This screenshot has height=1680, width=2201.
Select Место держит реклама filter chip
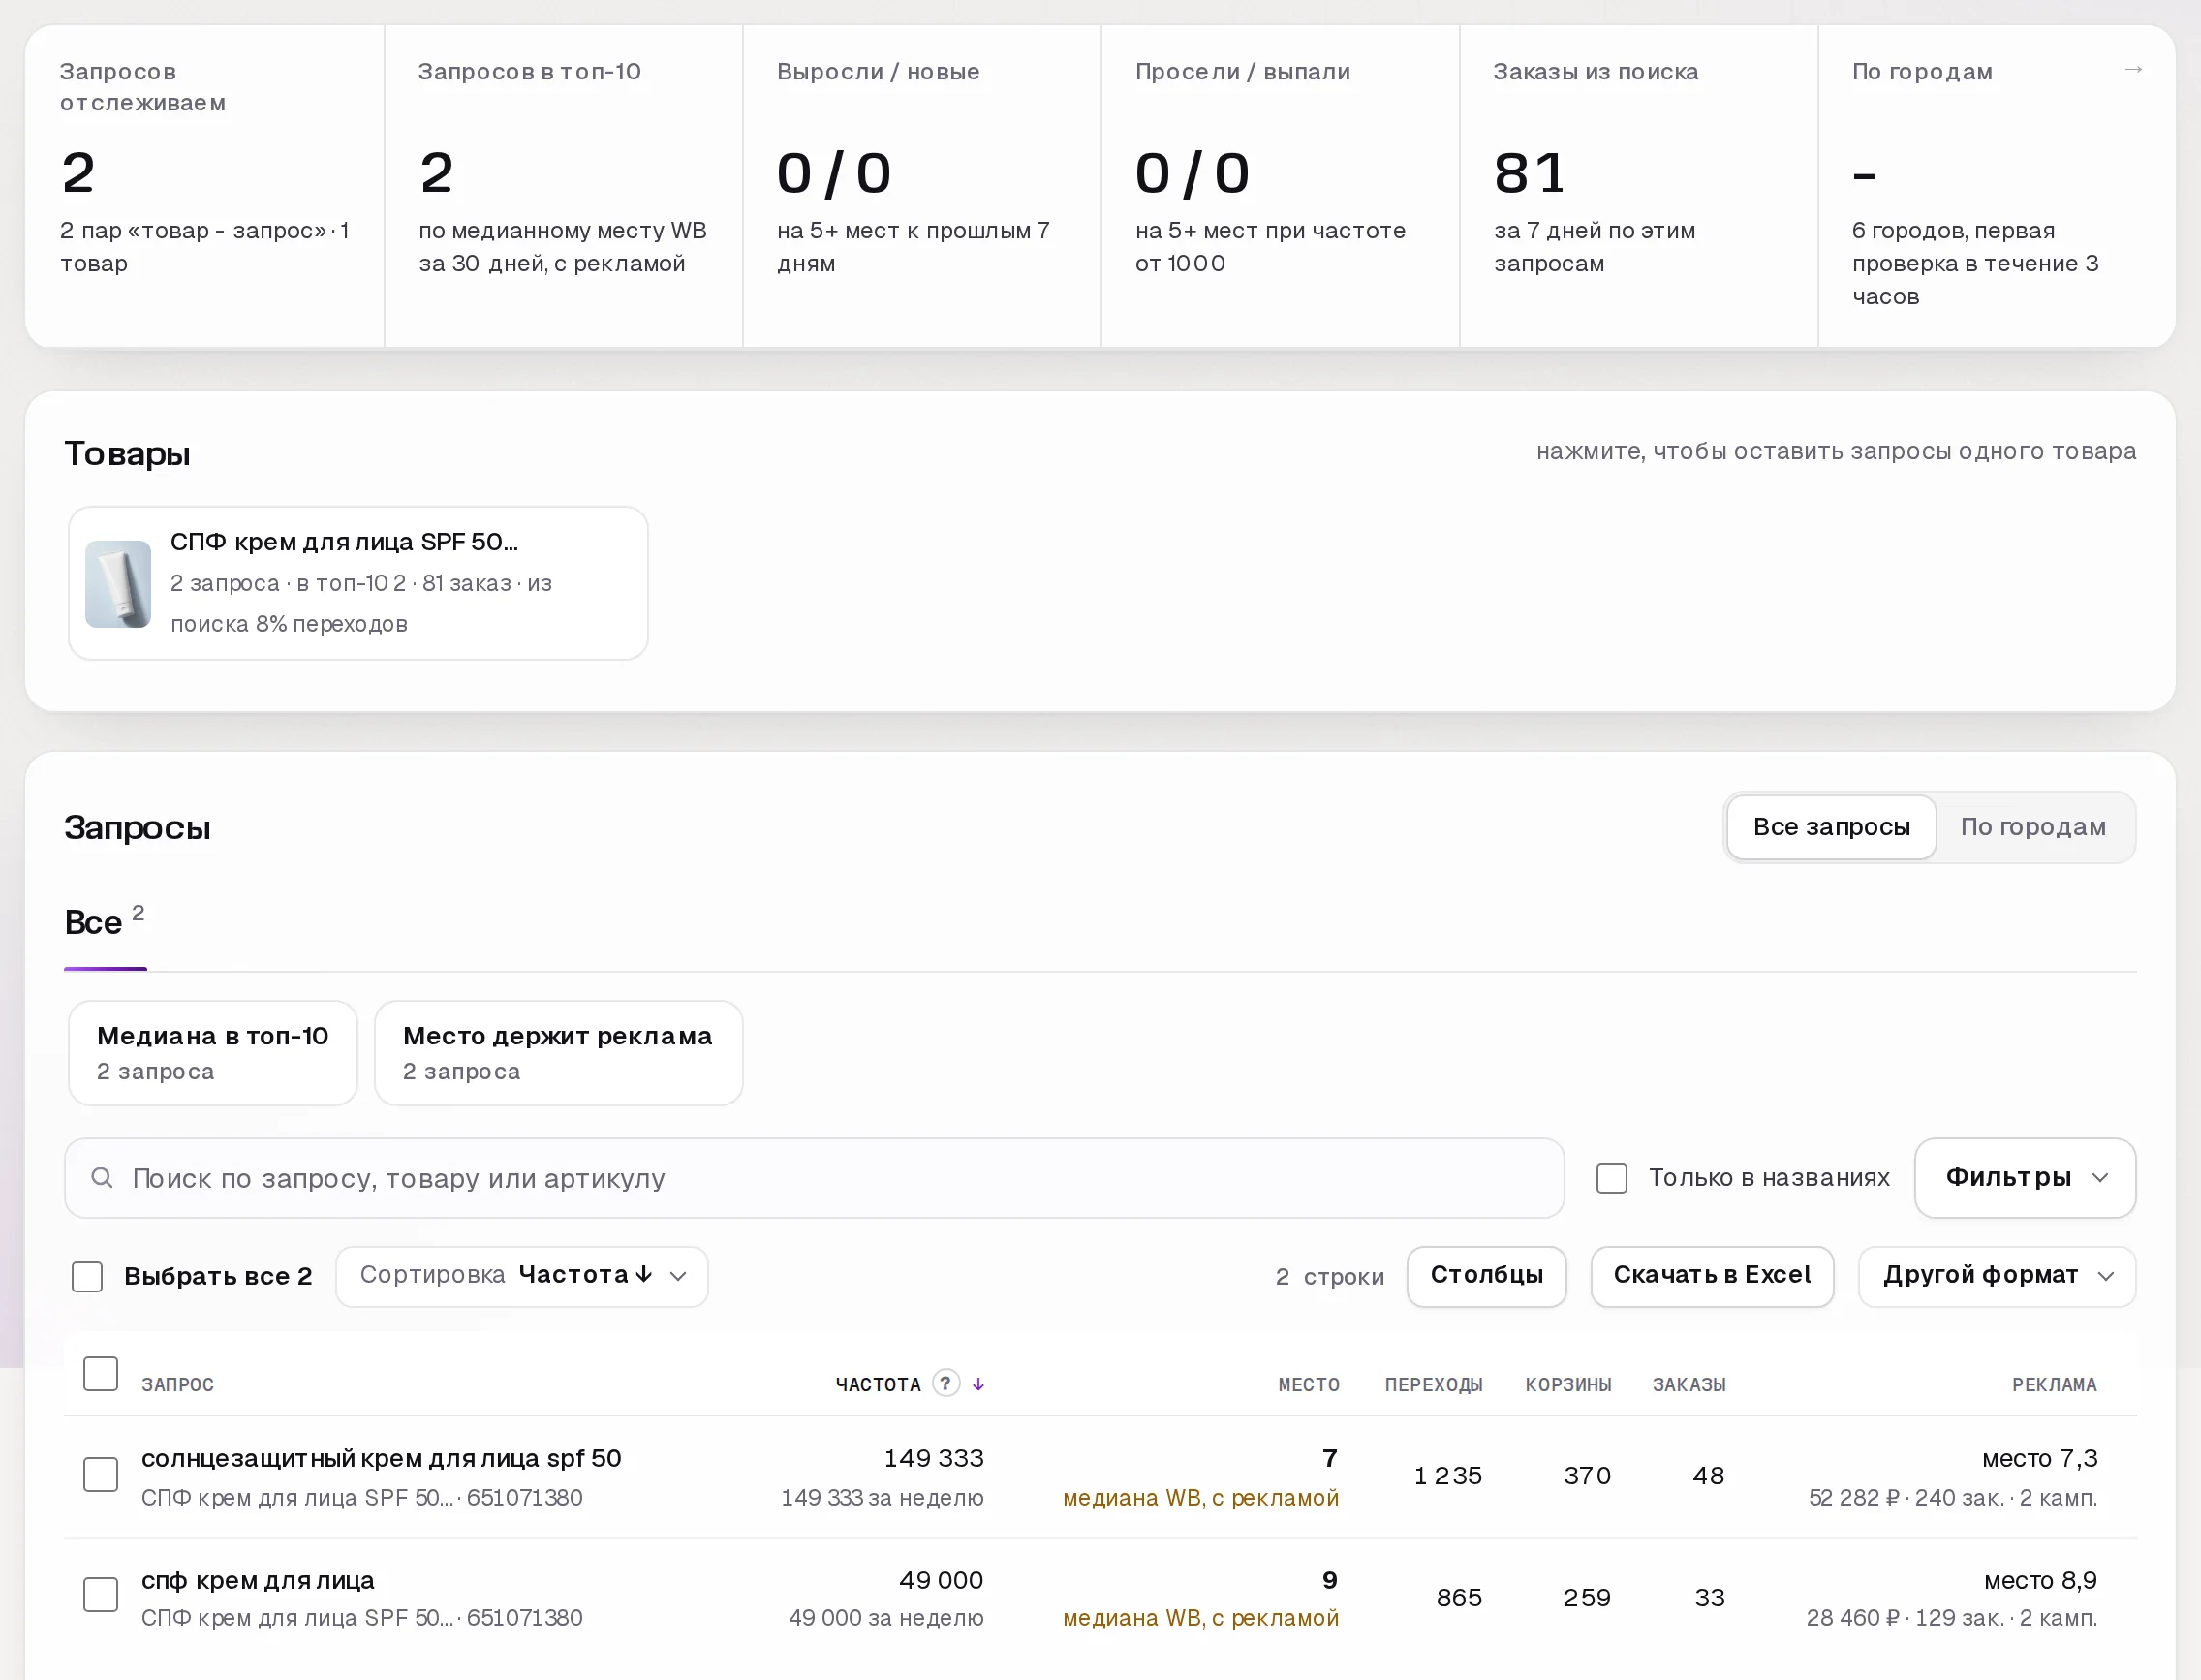click(558, 1053)
